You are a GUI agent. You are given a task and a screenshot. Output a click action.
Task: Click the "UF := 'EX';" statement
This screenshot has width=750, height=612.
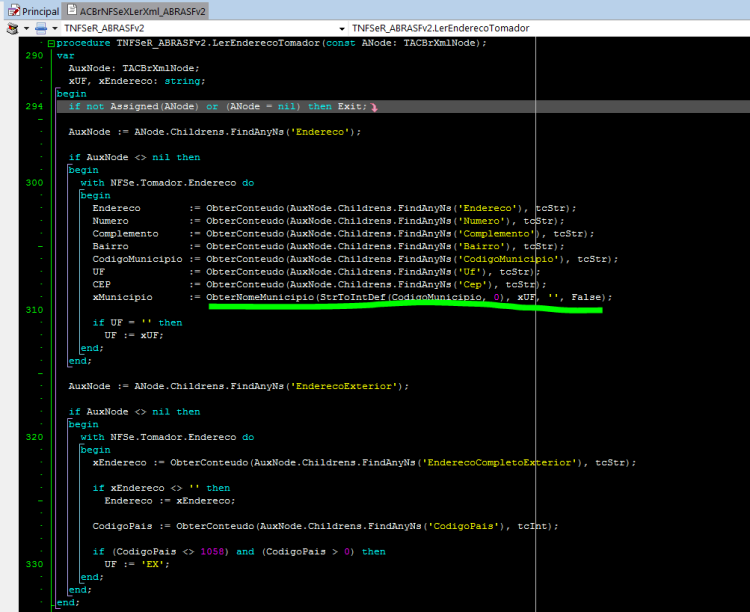point(137,565)
